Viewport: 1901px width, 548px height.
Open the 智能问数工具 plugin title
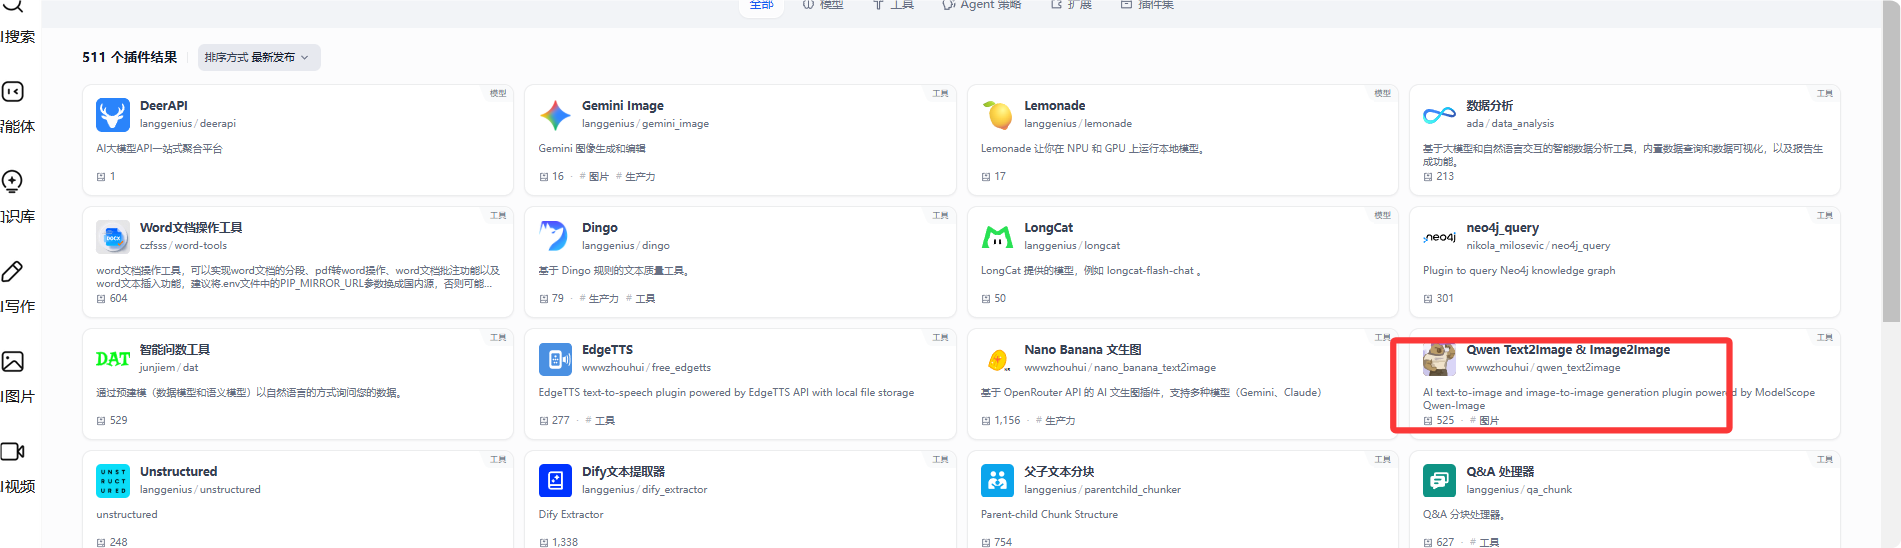coord(175,350)
